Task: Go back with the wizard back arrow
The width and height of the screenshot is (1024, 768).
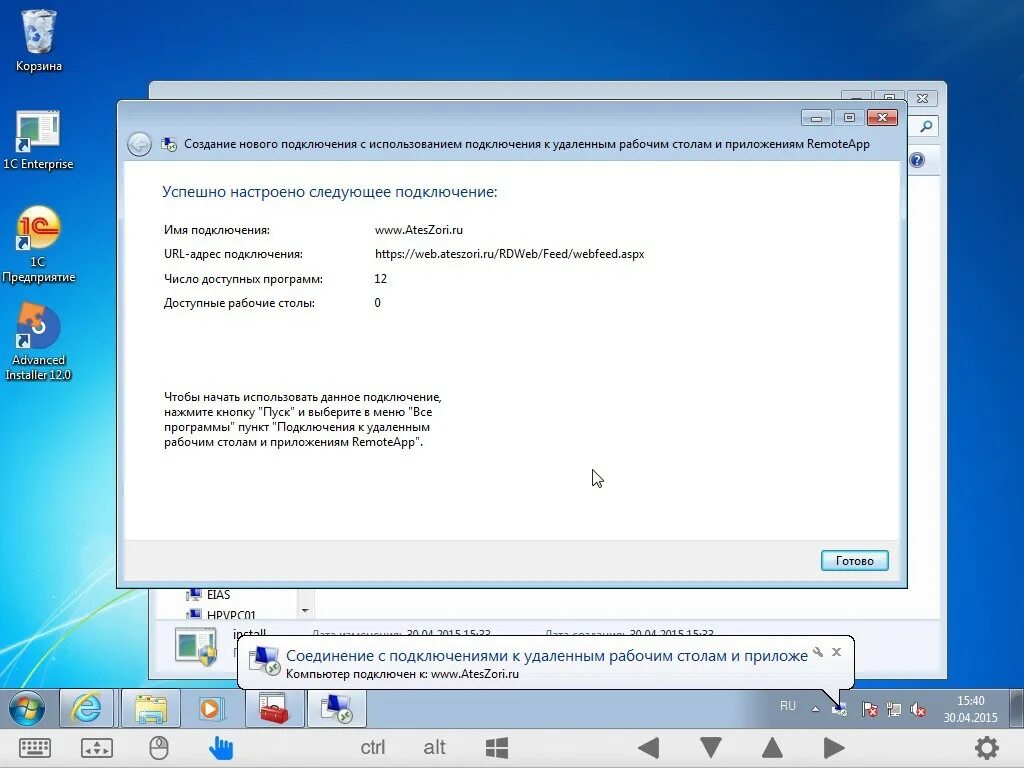Action: [x=139, y=144]
